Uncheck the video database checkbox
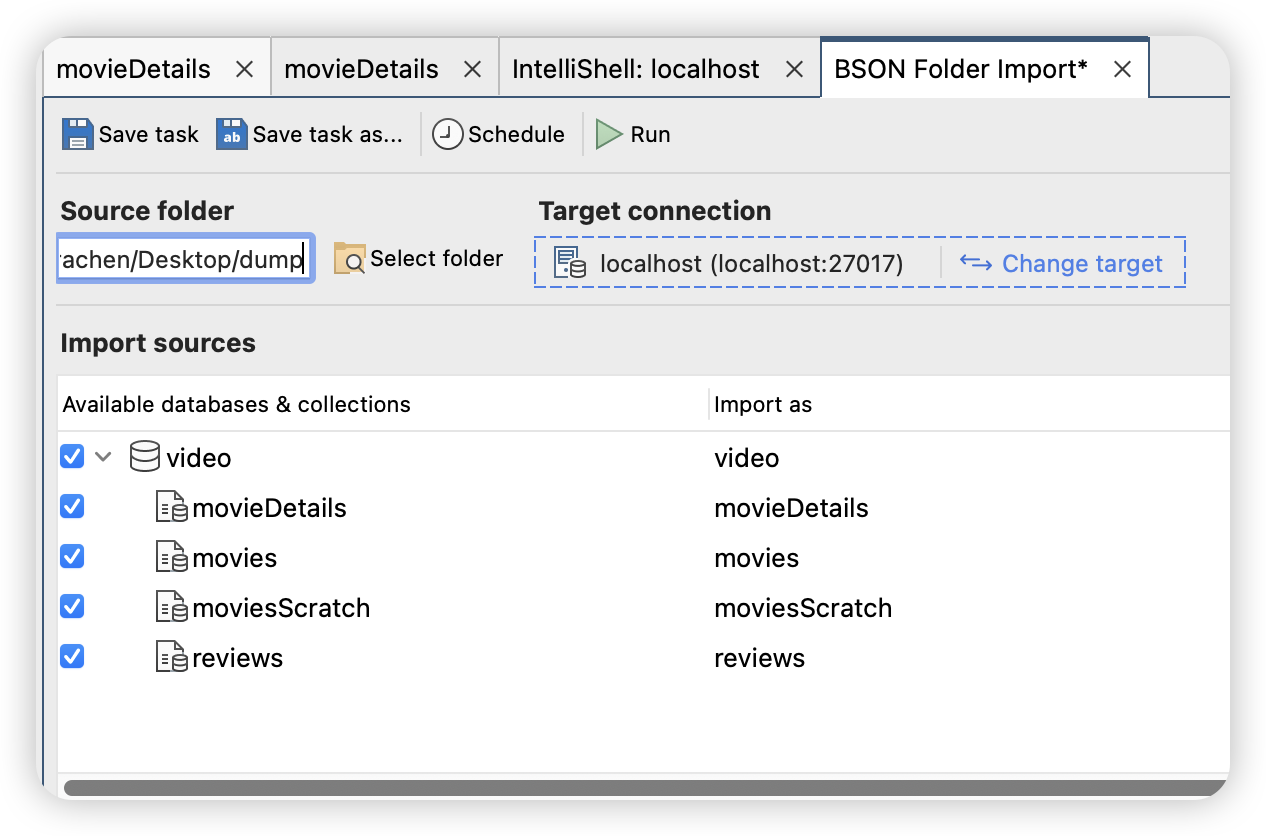The width and height of the screenshot is (1266, 836). pyautogui.click(x=72, y=457)
